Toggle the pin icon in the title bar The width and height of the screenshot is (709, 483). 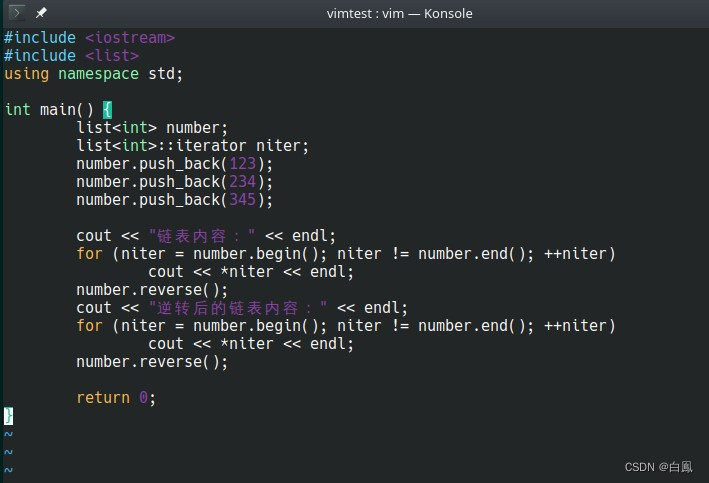click(41, 13)
